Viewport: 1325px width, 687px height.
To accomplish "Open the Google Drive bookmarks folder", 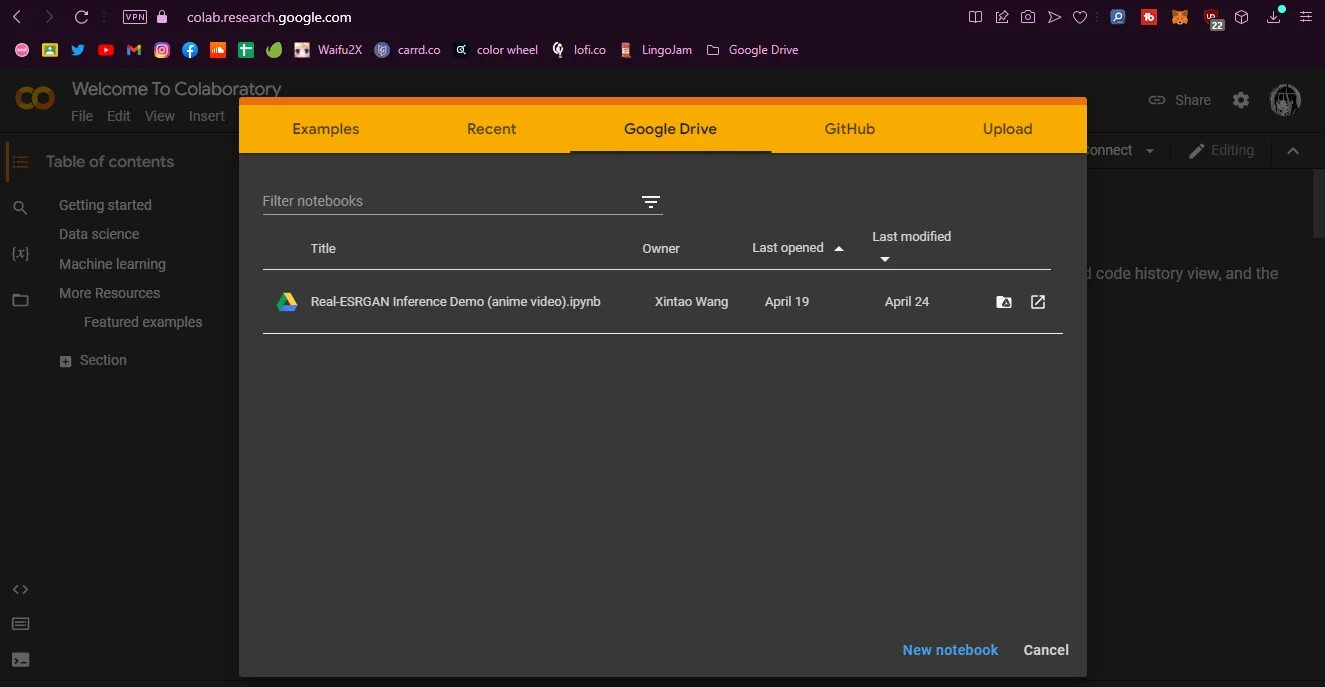I will [752, 50].
